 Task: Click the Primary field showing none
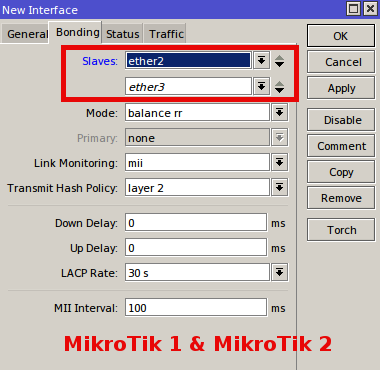(197, 137)
